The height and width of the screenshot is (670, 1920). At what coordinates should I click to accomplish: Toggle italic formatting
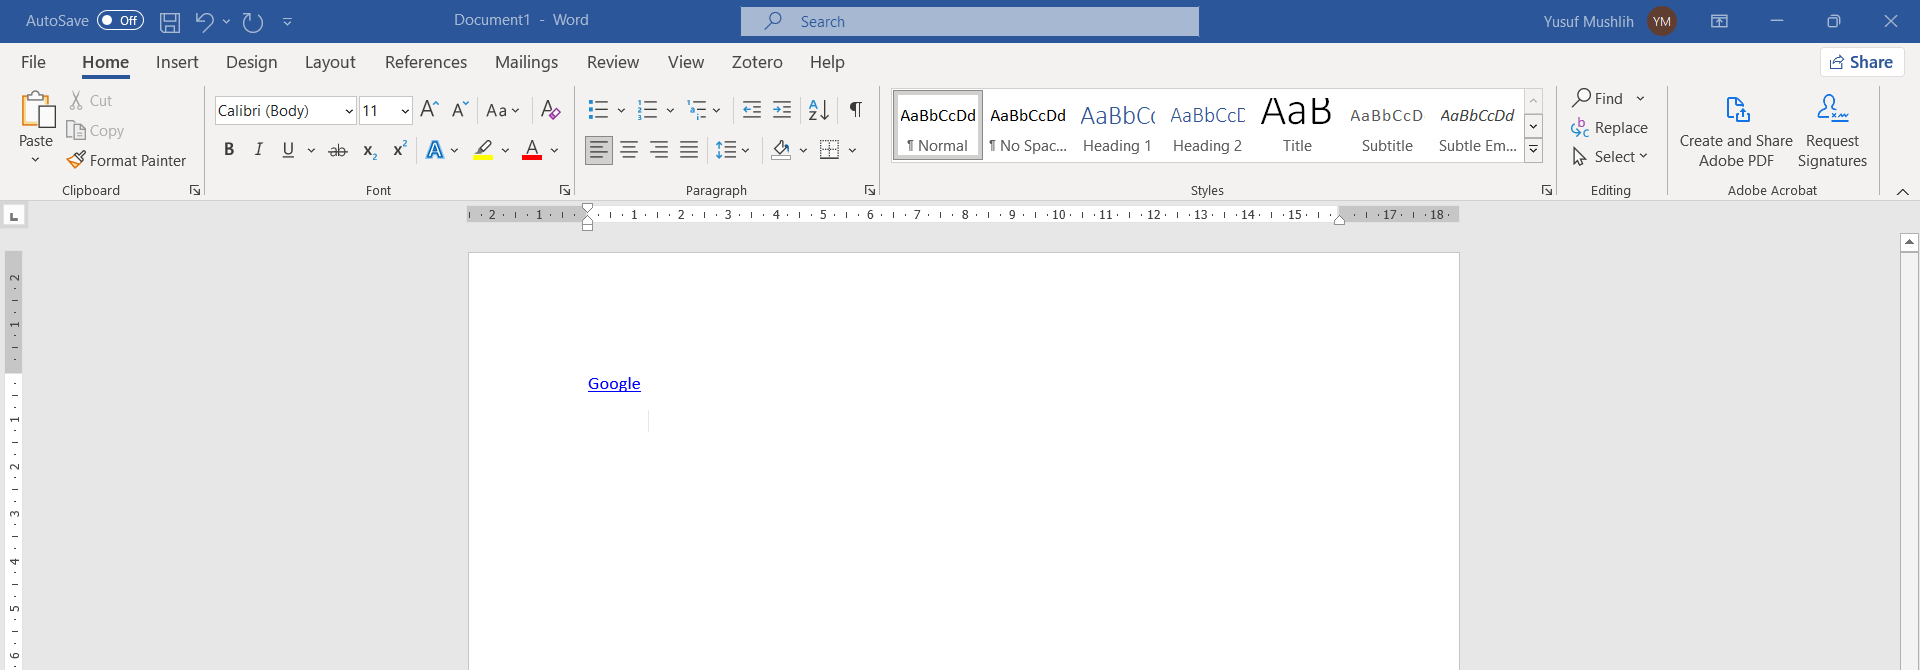[259, 150]
